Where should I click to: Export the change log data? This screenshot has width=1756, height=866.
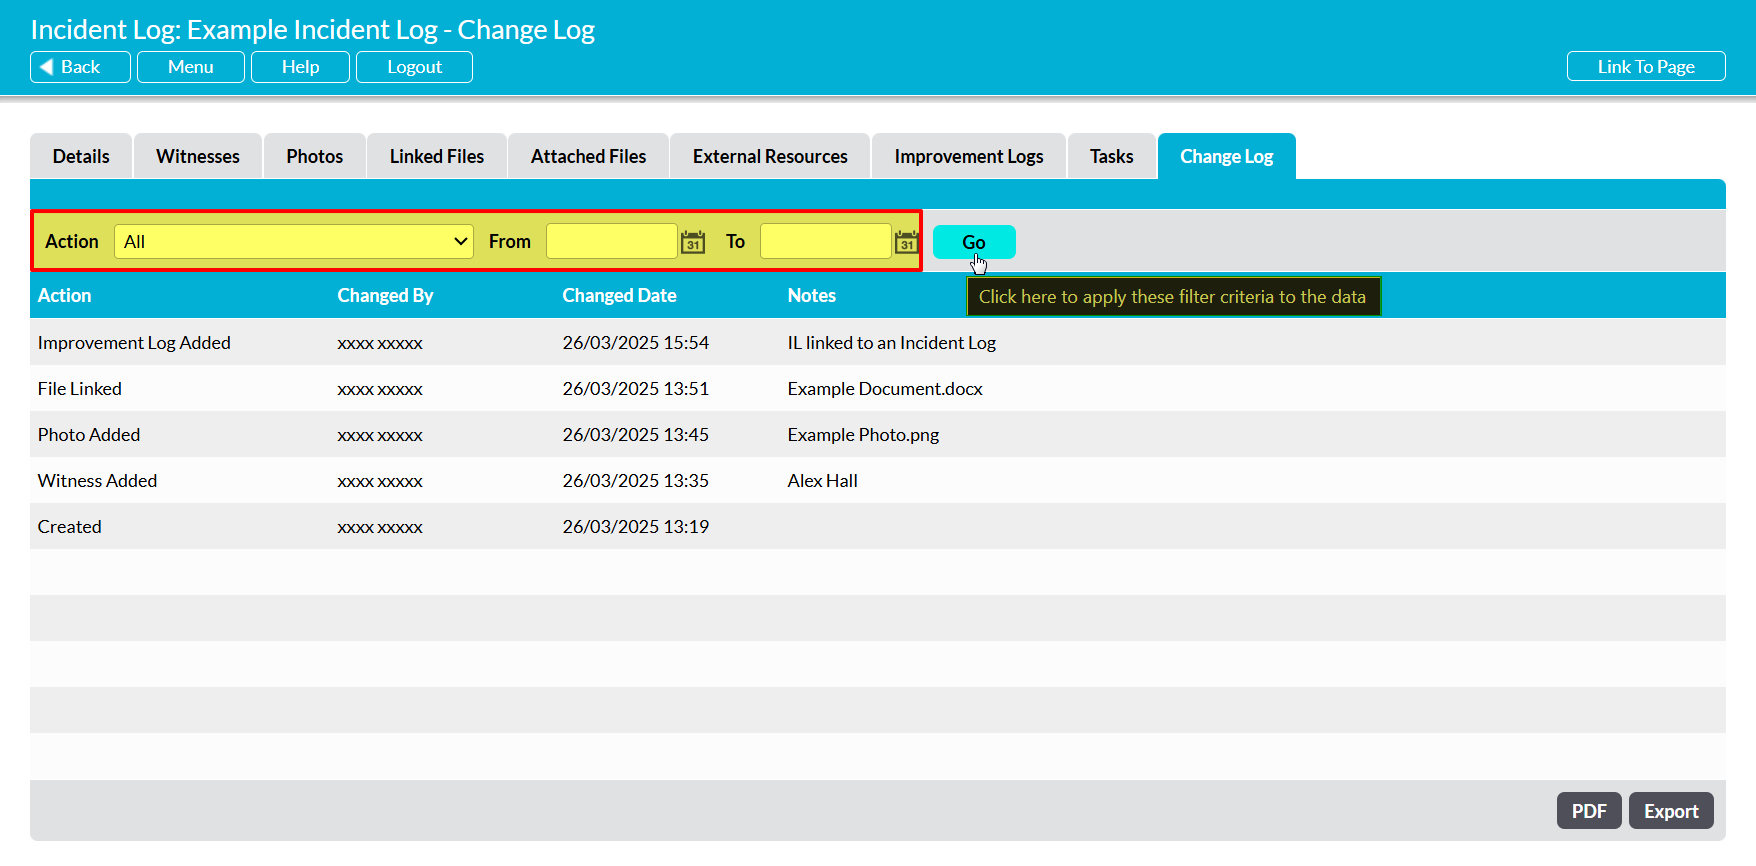[1671, 811]
